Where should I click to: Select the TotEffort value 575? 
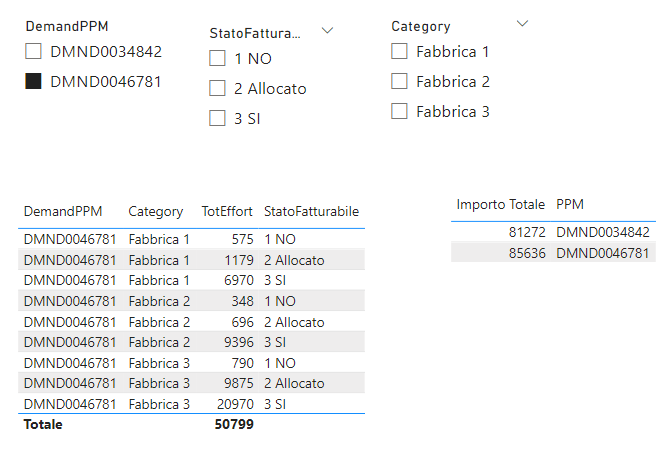[243, 239]
